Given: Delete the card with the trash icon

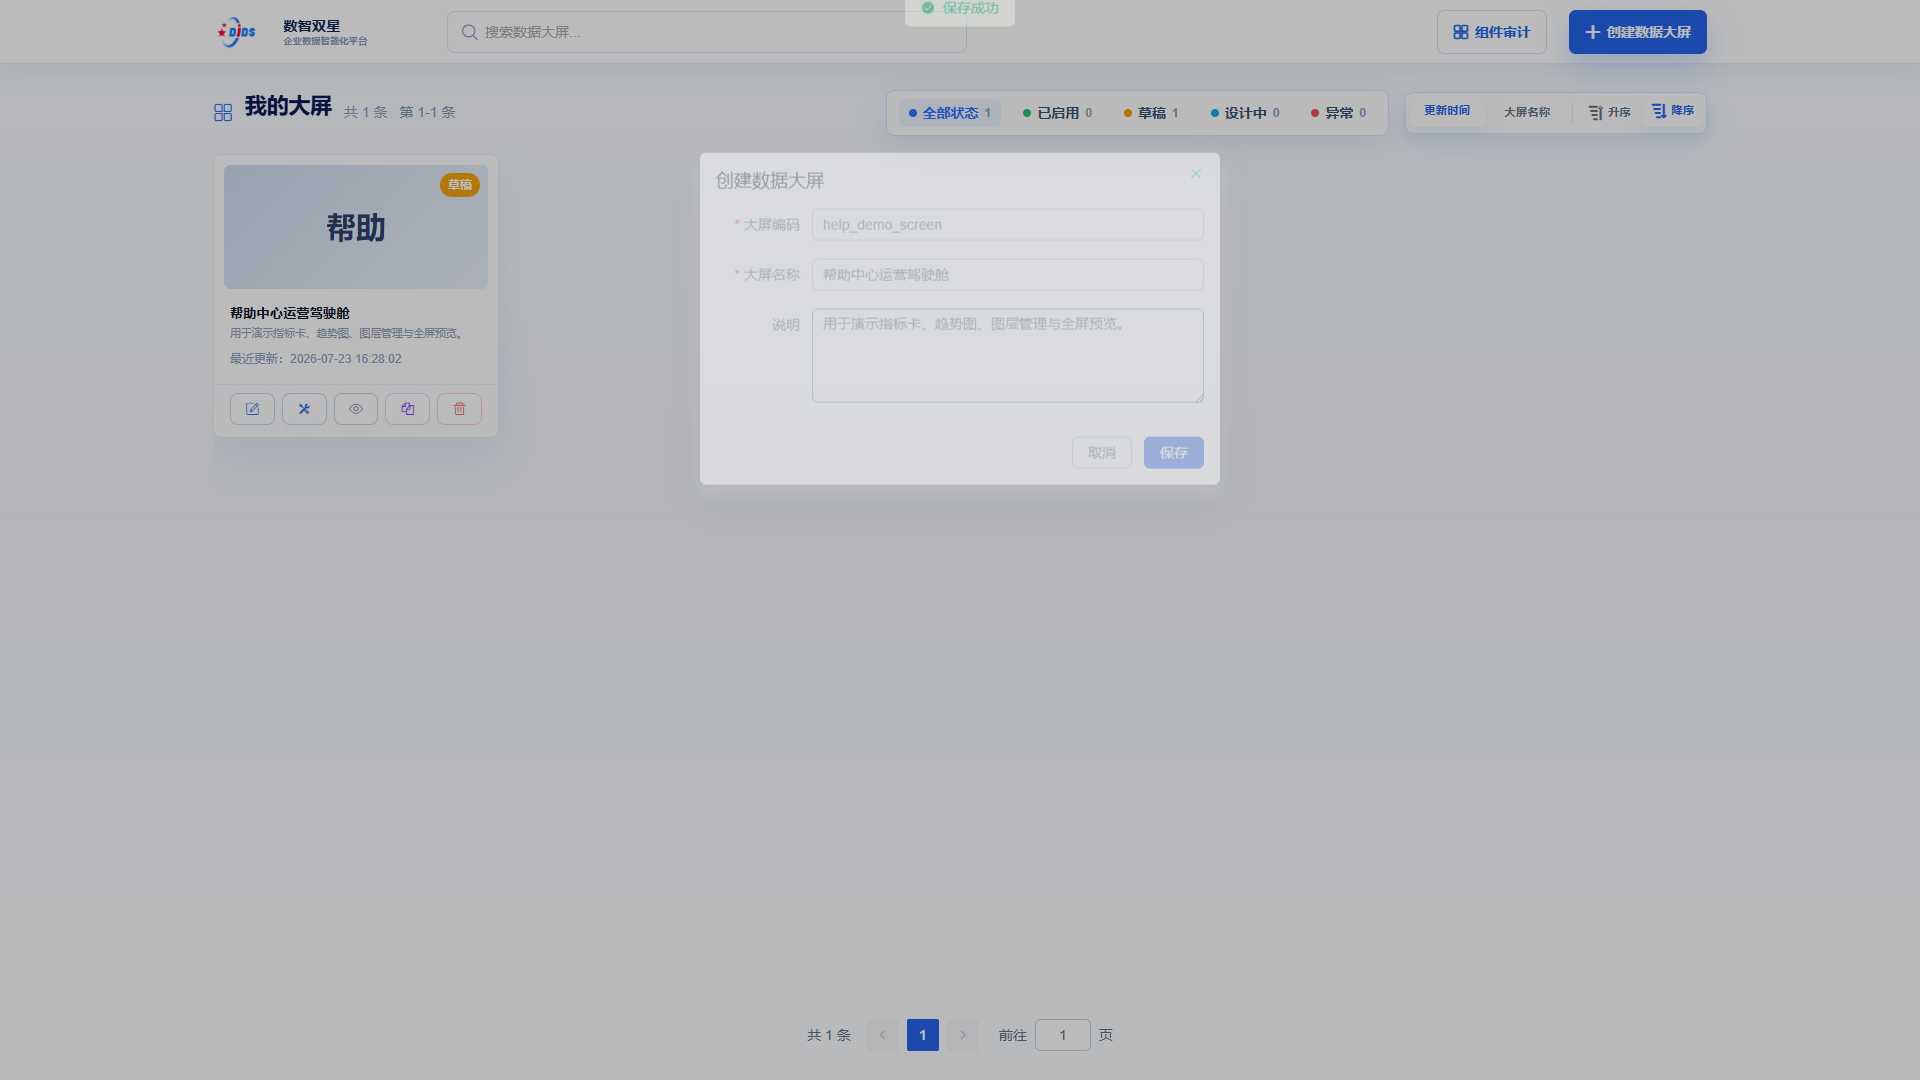Looking at the screenshot, I should [460, 409].
